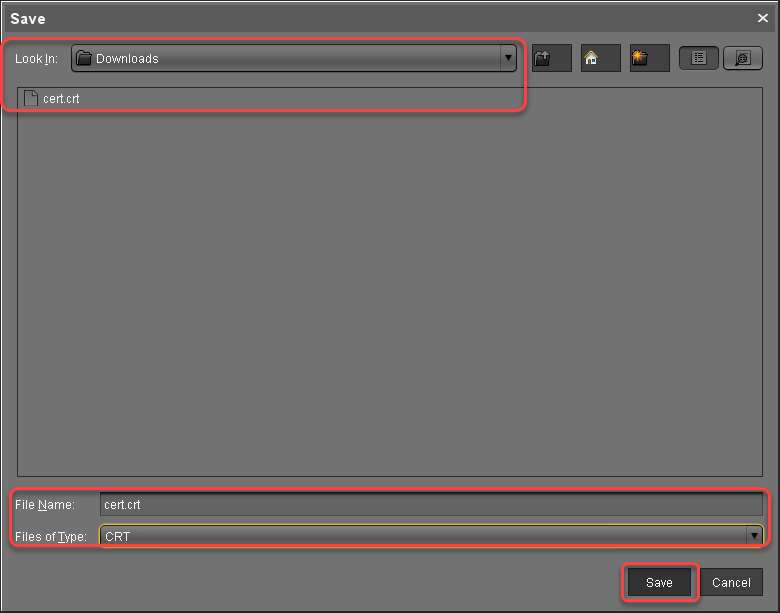Screen dimensions: 780x613
Task: Select the cert.crt file in the list
Action: (61, 99)
